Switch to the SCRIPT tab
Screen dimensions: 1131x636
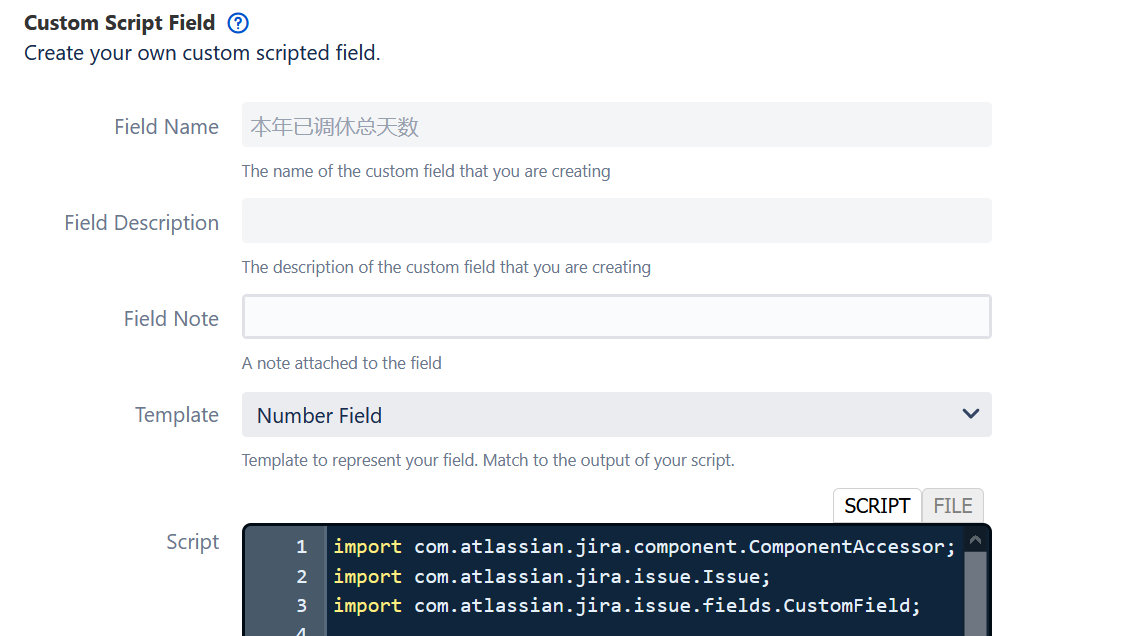point(877,505)
